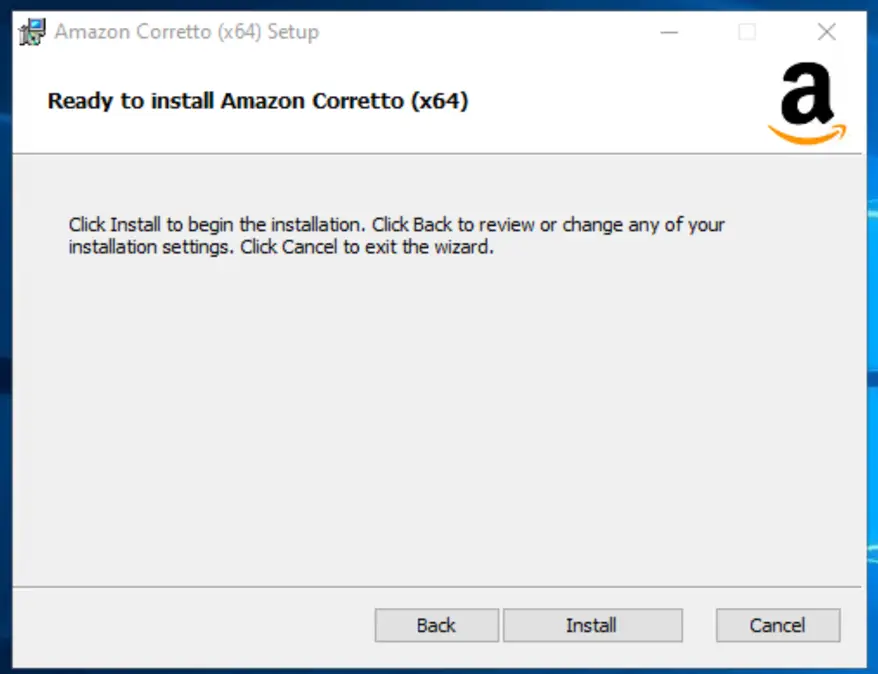Click the instruction line starting "Click Install to begin"

(396, 225)
